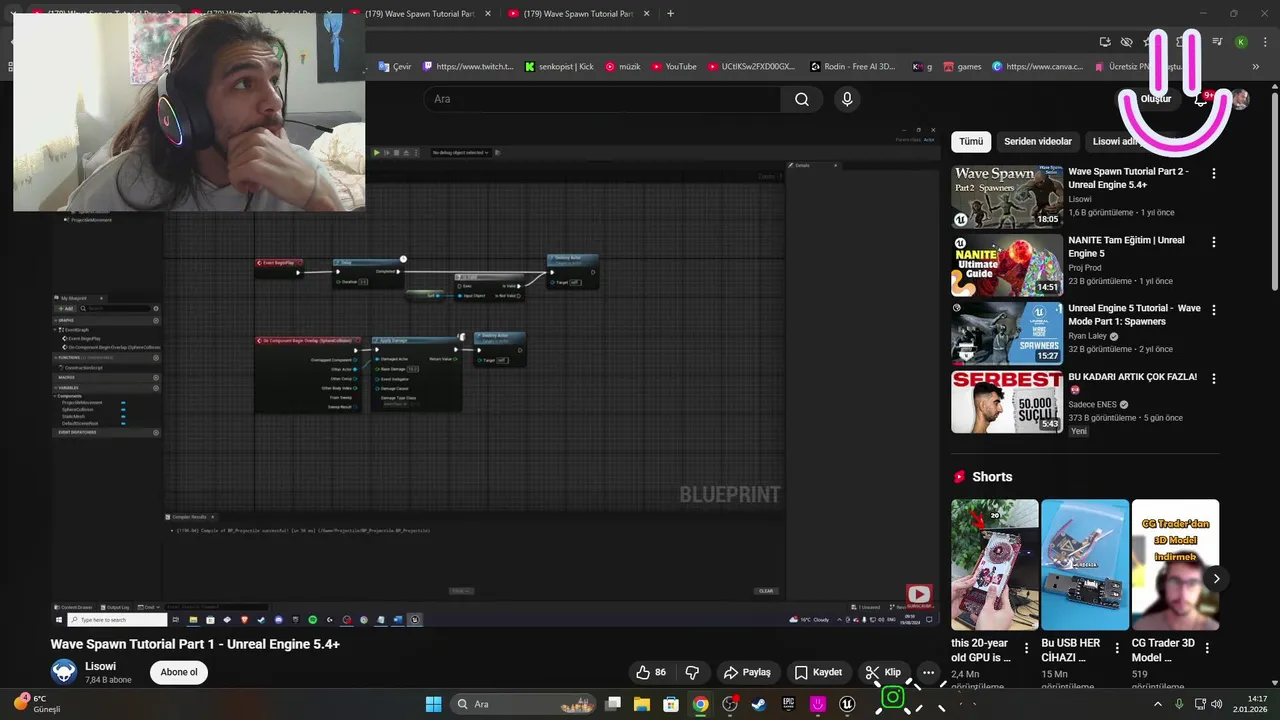Viewport: 1280px width, 720px height.
Task: Open Ryan Laley Spawners thumbnail
Action: [x=1007, y=333]
